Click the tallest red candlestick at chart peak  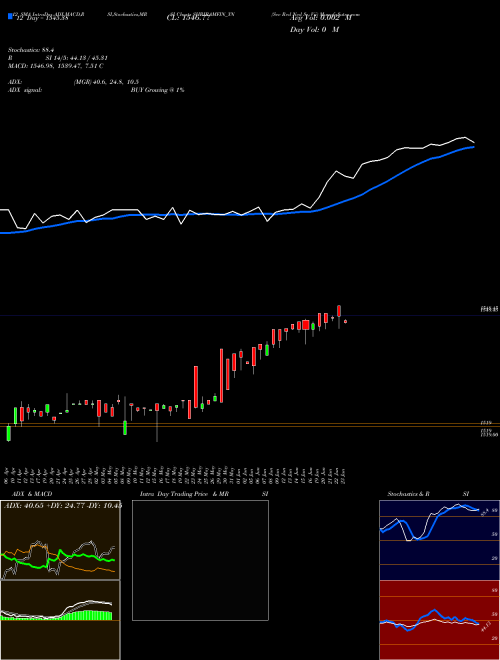click(x=339, y=311)
